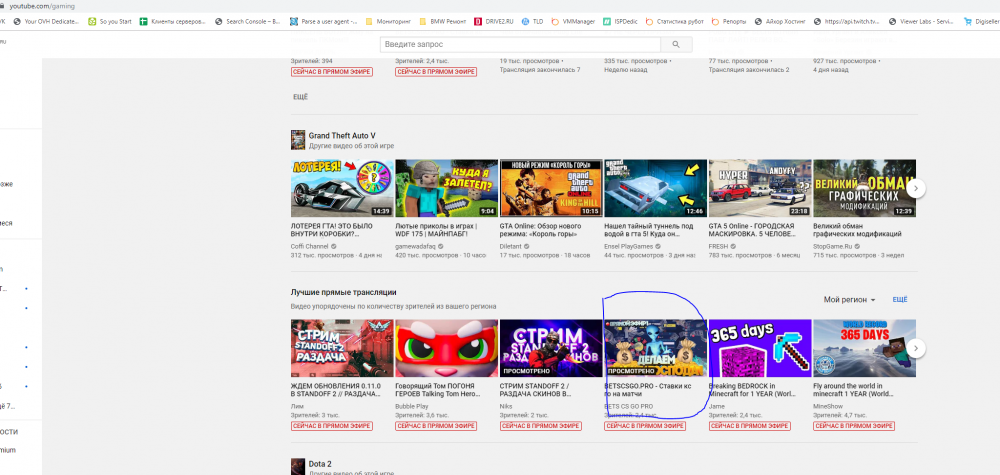
Task: Click the Grand Theft Auto V game icon
Action: (297, 140)
